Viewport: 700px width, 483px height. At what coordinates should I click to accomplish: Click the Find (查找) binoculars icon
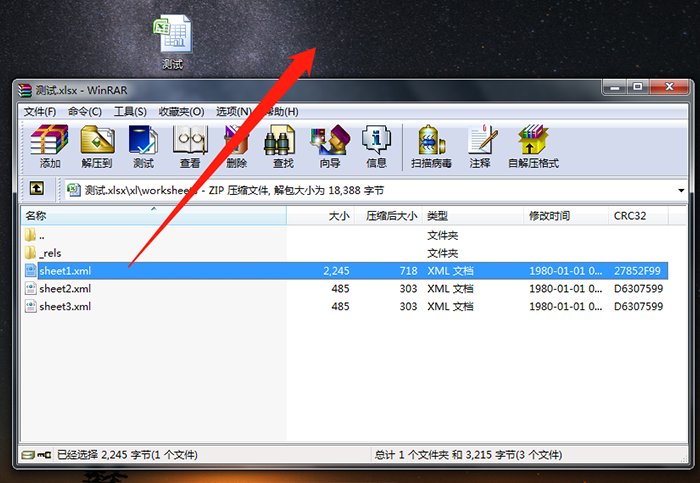(x=283, y=146)
